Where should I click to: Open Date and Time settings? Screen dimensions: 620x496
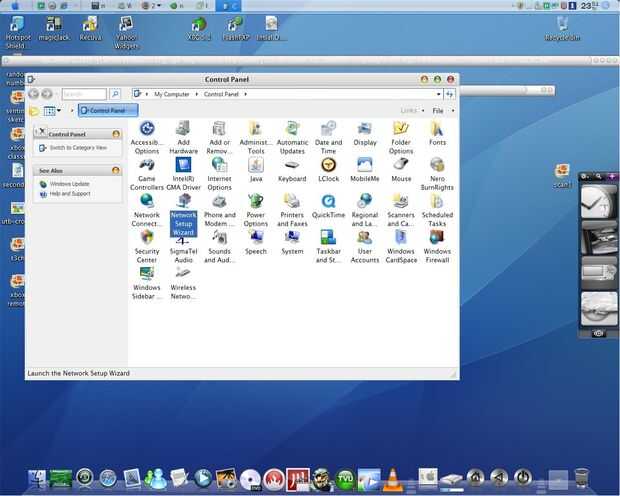(328, 137)
